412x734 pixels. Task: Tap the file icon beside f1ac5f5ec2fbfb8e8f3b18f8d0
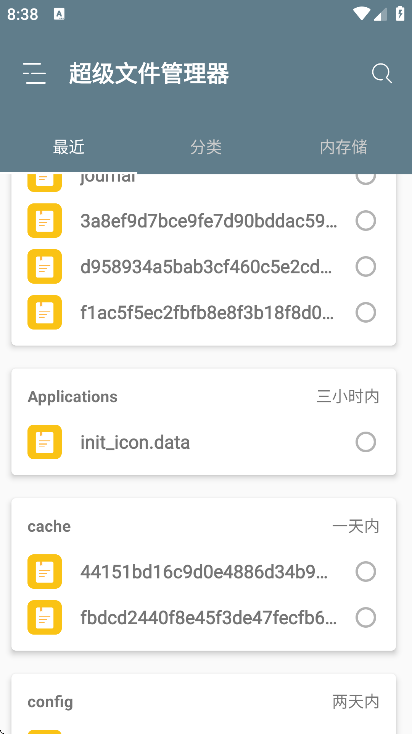(44, 312)
